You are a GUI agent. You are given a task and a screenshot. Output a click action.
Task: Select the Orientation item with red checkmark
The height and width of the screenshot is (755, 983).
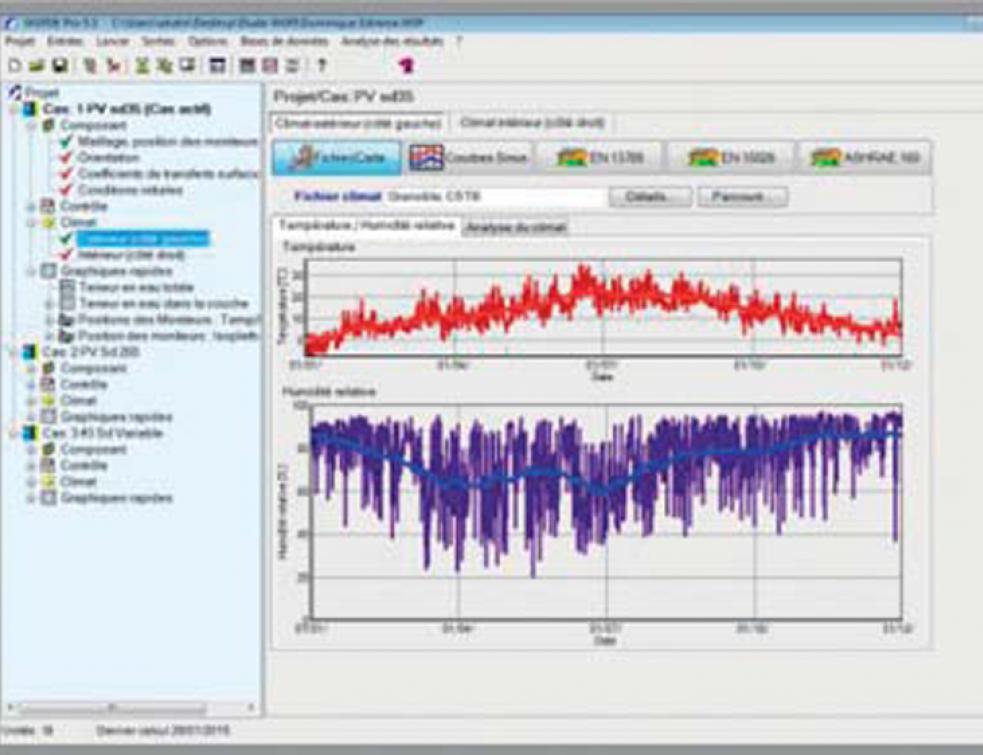(110, 158)
